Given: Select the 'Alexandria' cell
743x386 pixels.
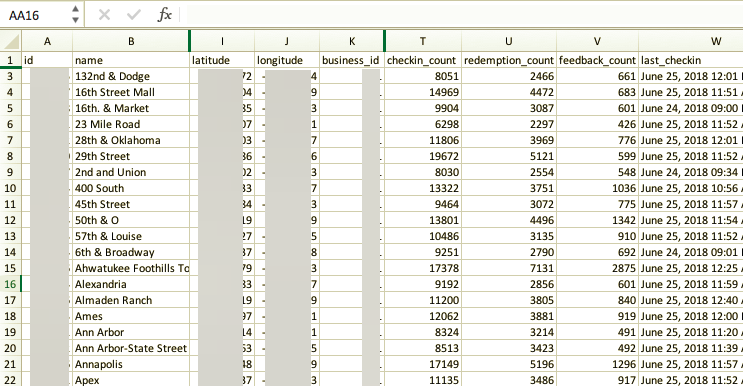Looking at the screenshot, I should pos(131,284).
